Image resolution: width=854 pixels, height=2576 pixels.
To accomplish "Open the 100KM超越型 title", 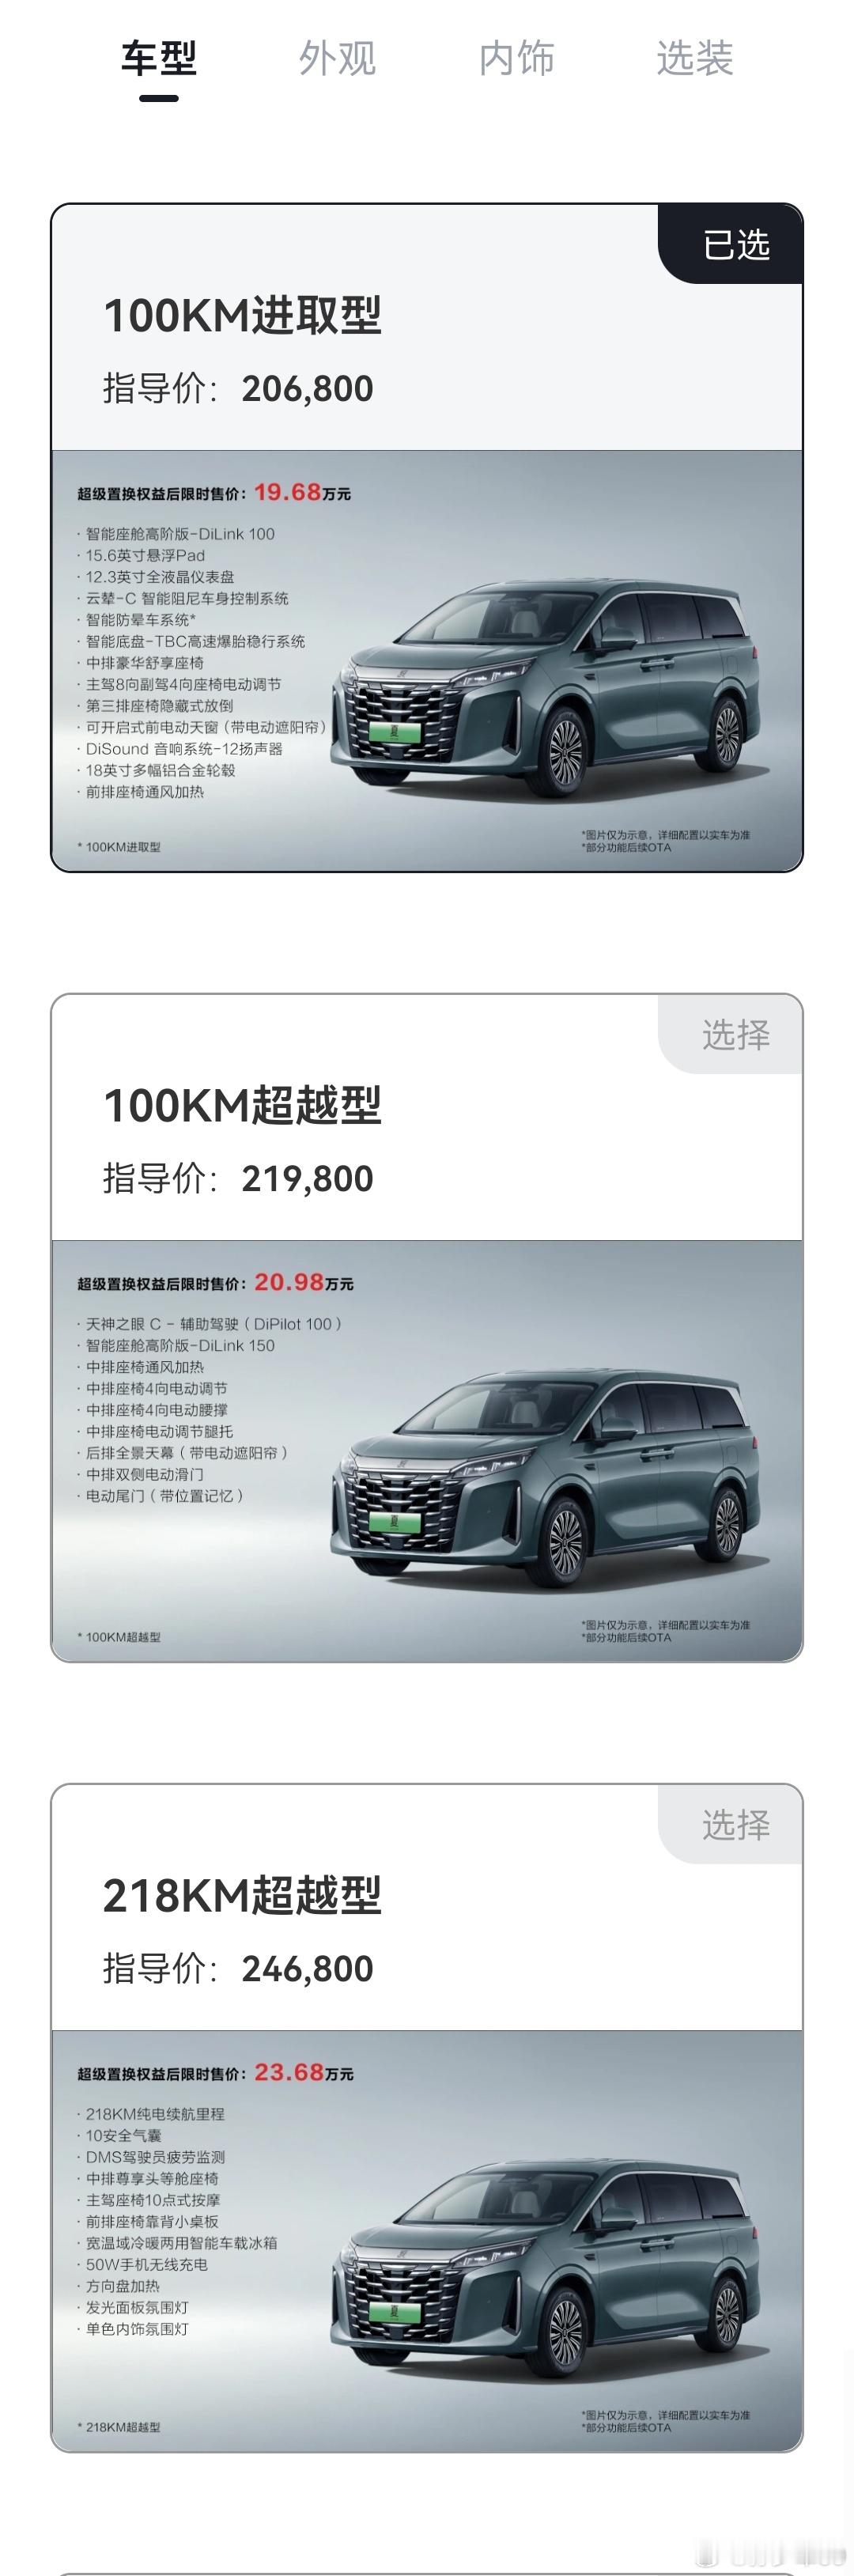I will [x=242, y=1105].
